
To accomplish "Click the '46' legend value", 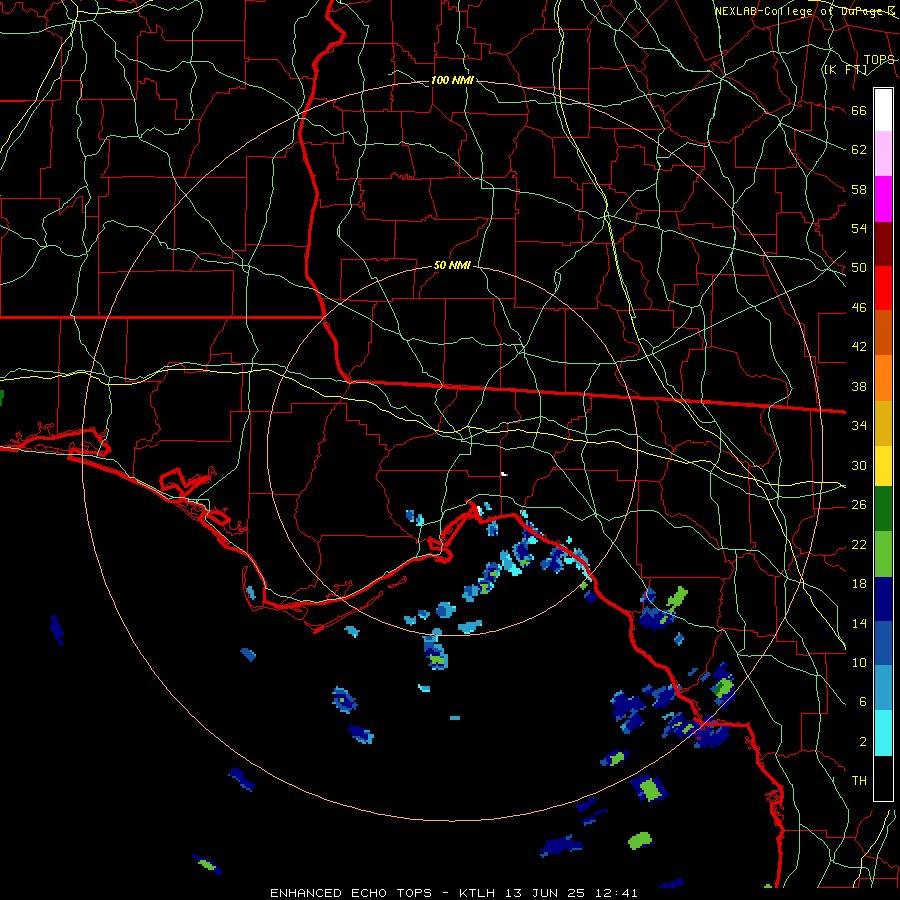I will coord(859,308).
